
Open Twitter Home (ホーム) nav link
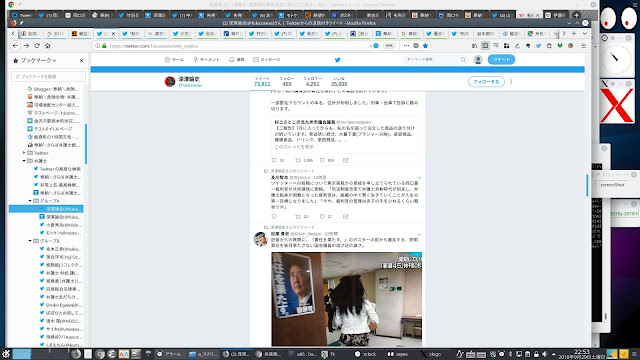pyautogui.click(x=174, y=60)
